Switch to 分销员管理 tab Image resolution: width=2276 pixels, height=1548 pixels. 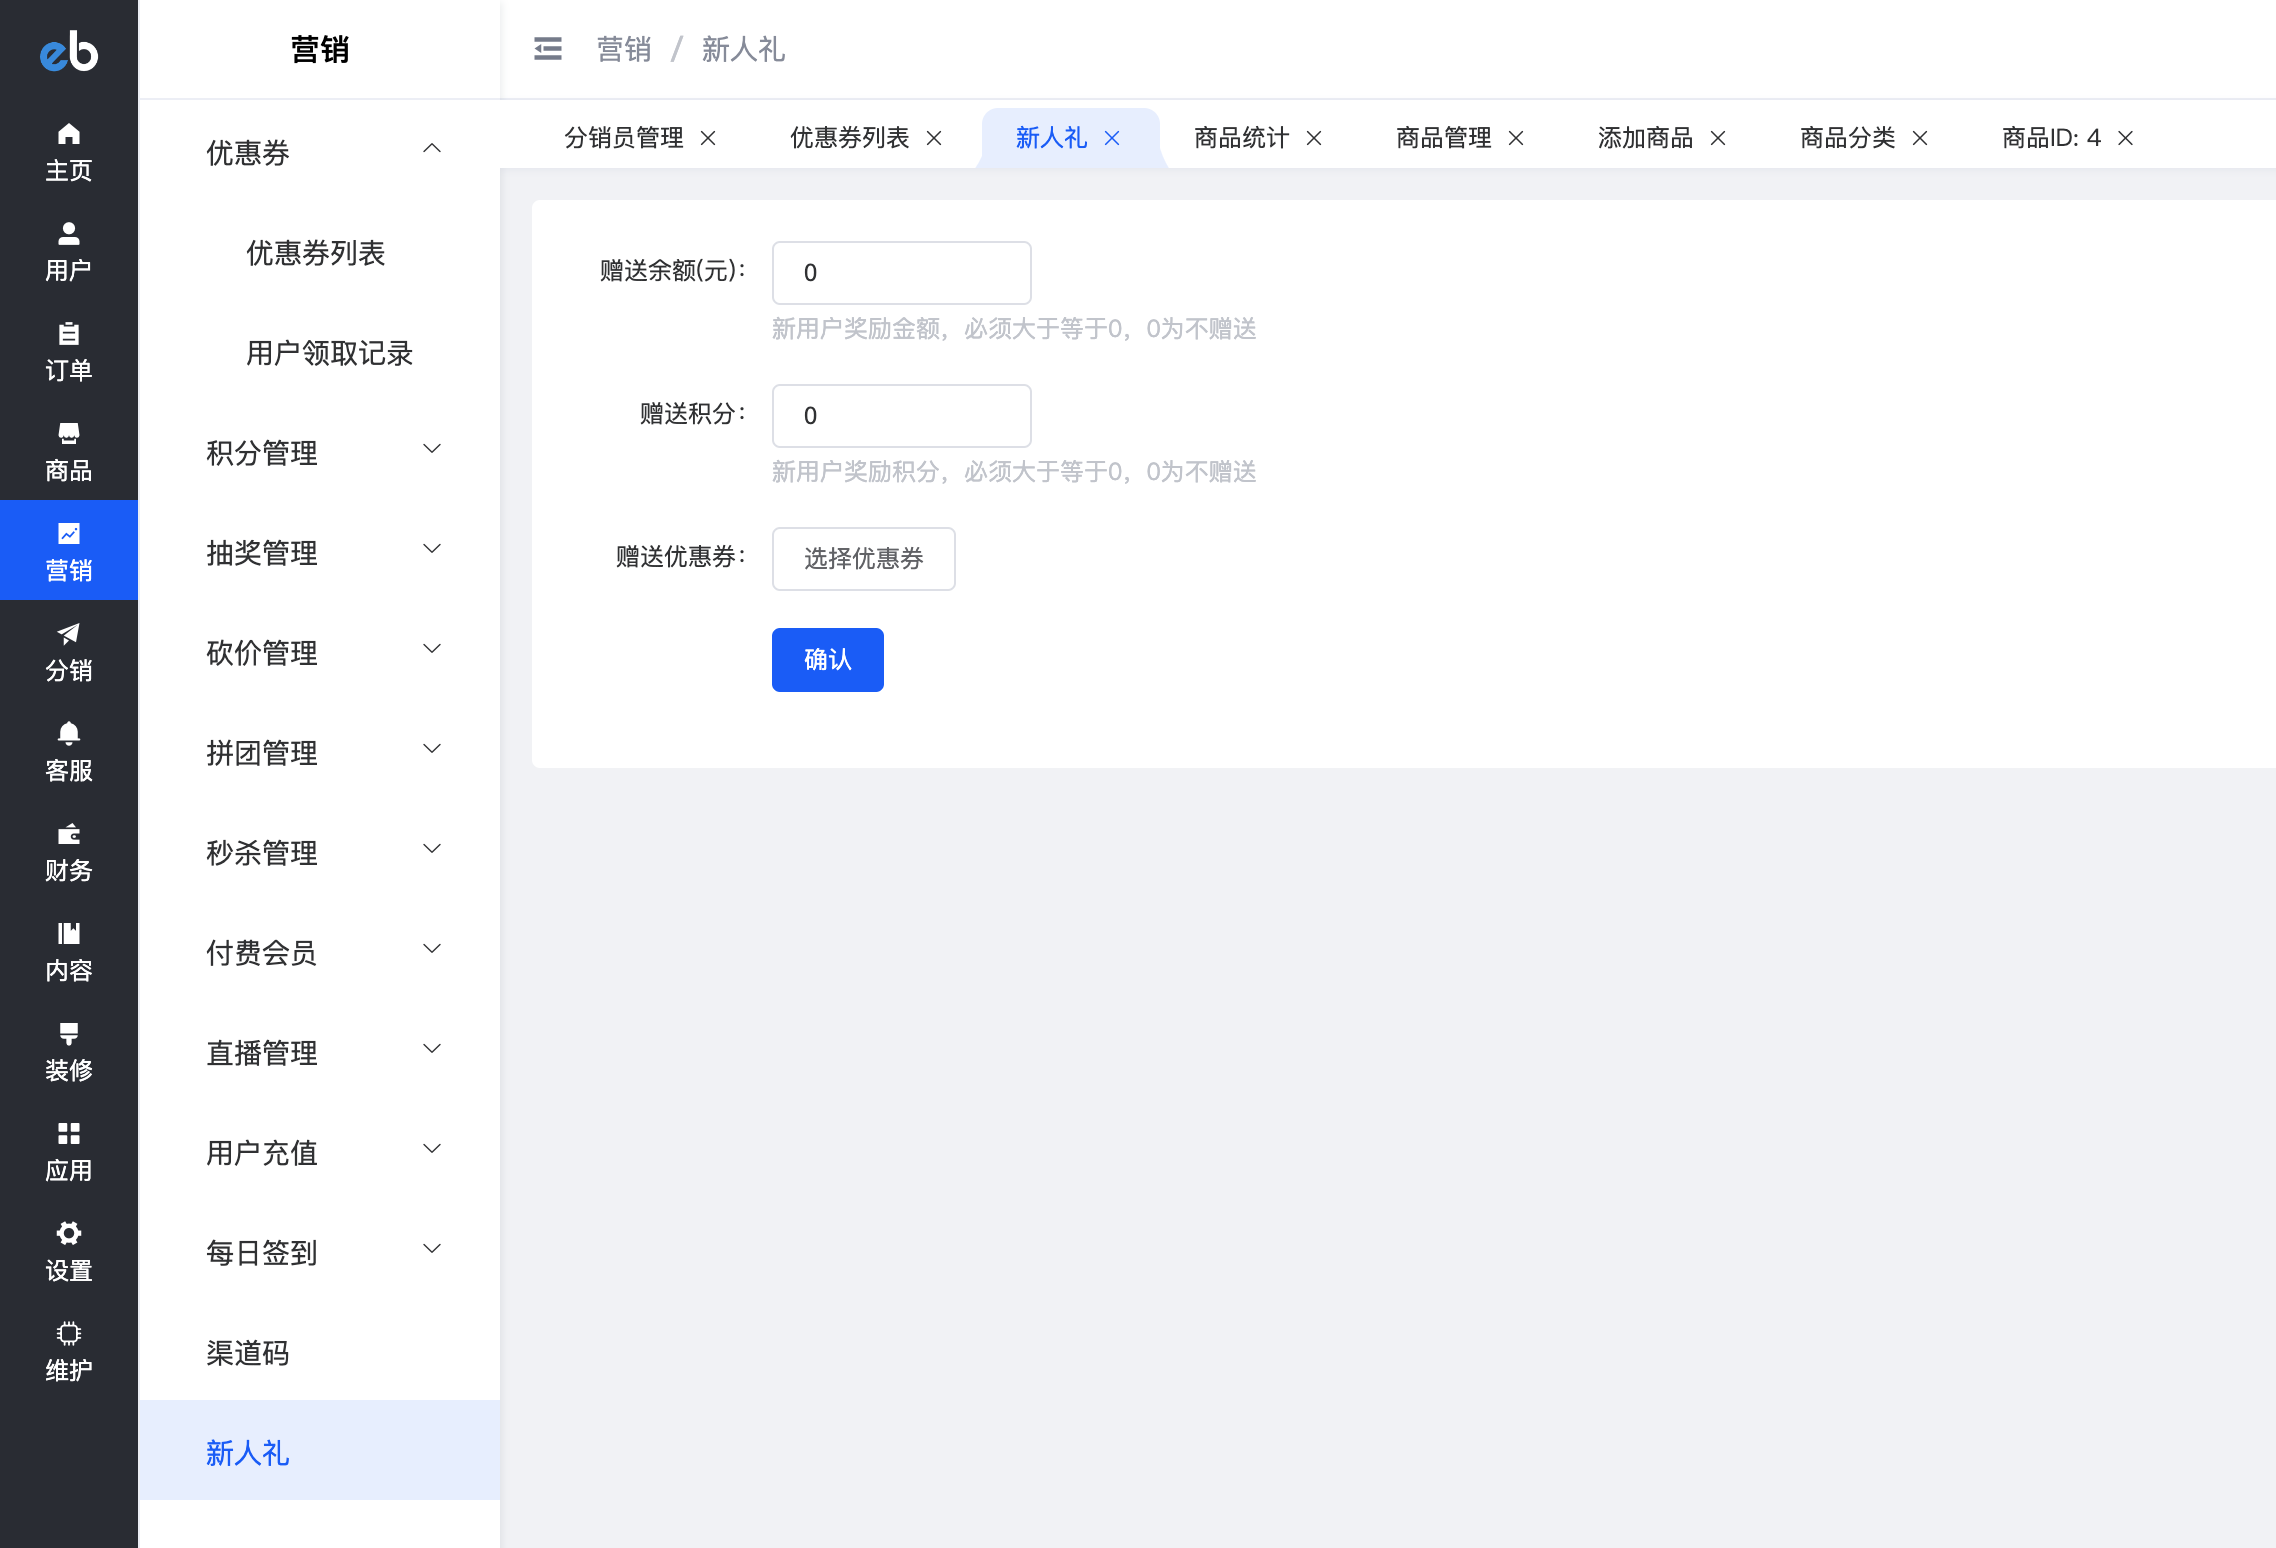[623, 138]
